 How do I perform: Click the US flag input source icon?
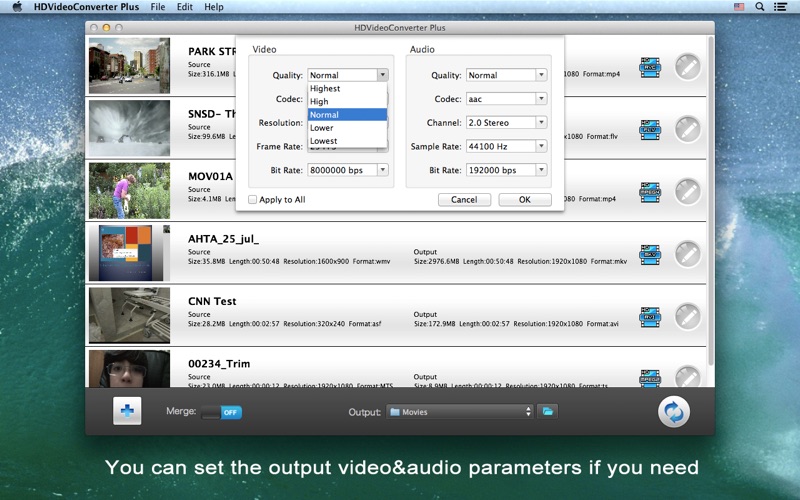pyautogui.click(x=739, y=7)
